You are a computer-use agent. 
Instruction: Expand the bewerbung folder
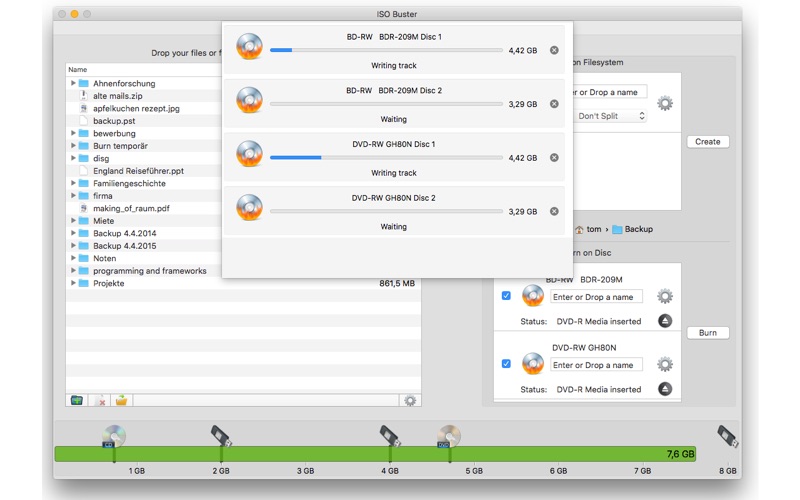click(x=73, y=133)
